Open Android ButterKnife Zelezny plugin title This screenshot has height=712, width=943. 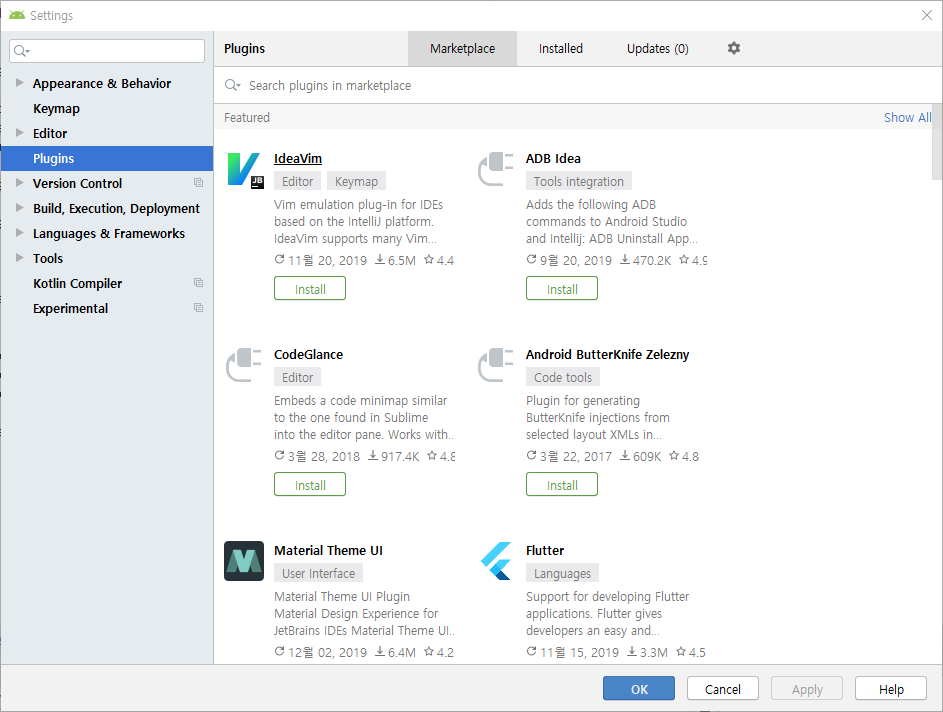click(607, 355)
